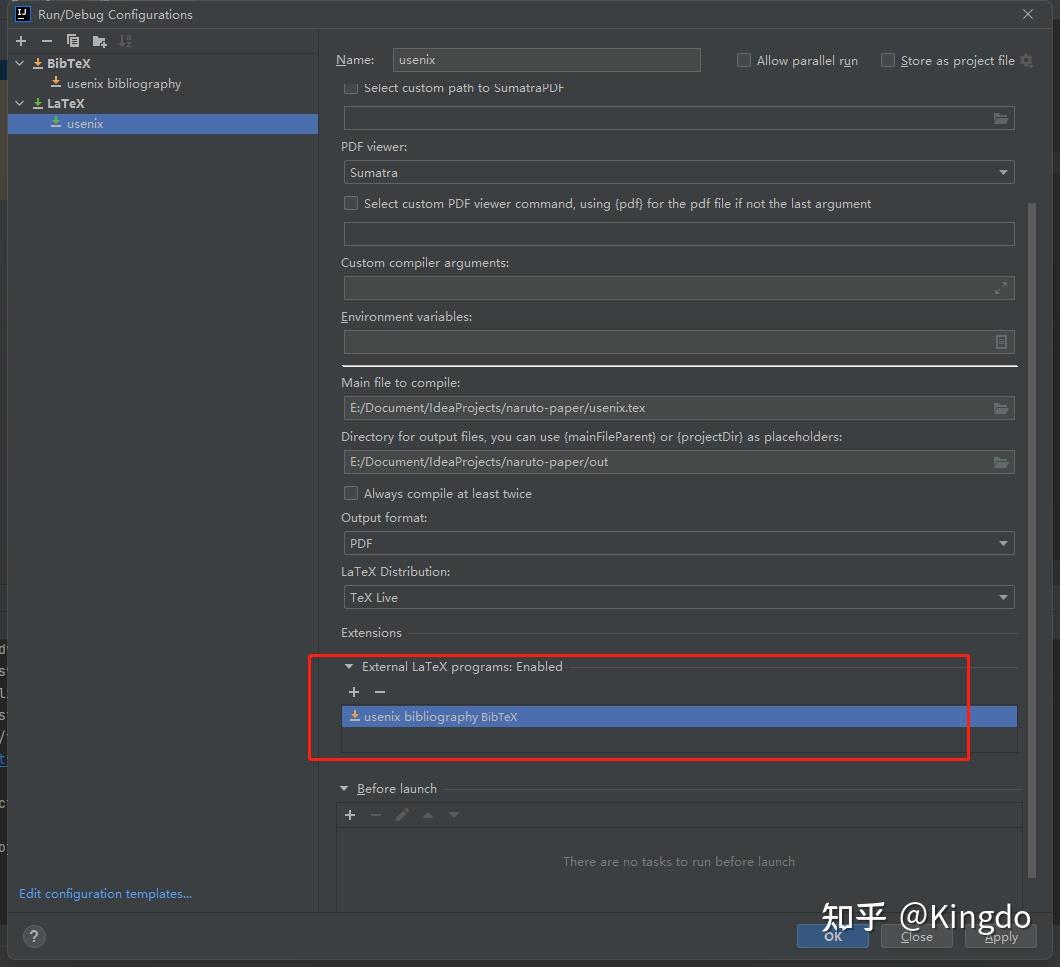Open the LaTeX Distribution dropdown

pos(1002,597)
